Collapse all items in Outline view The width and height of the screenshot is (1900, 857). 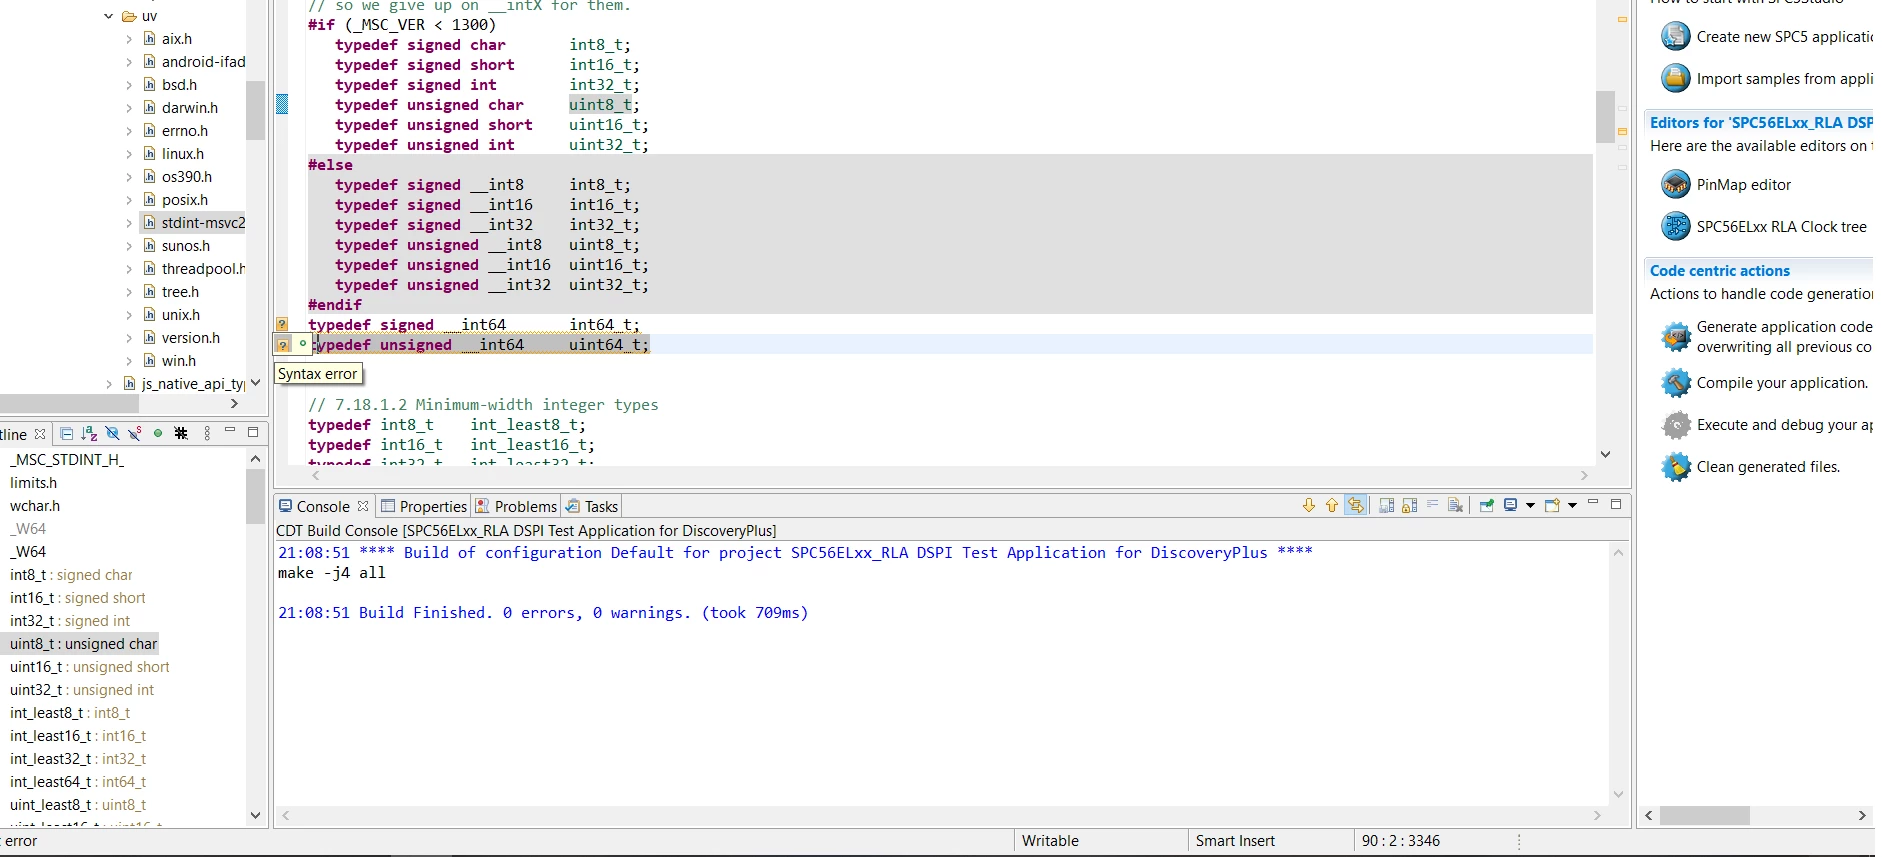[x=66, y=433]
